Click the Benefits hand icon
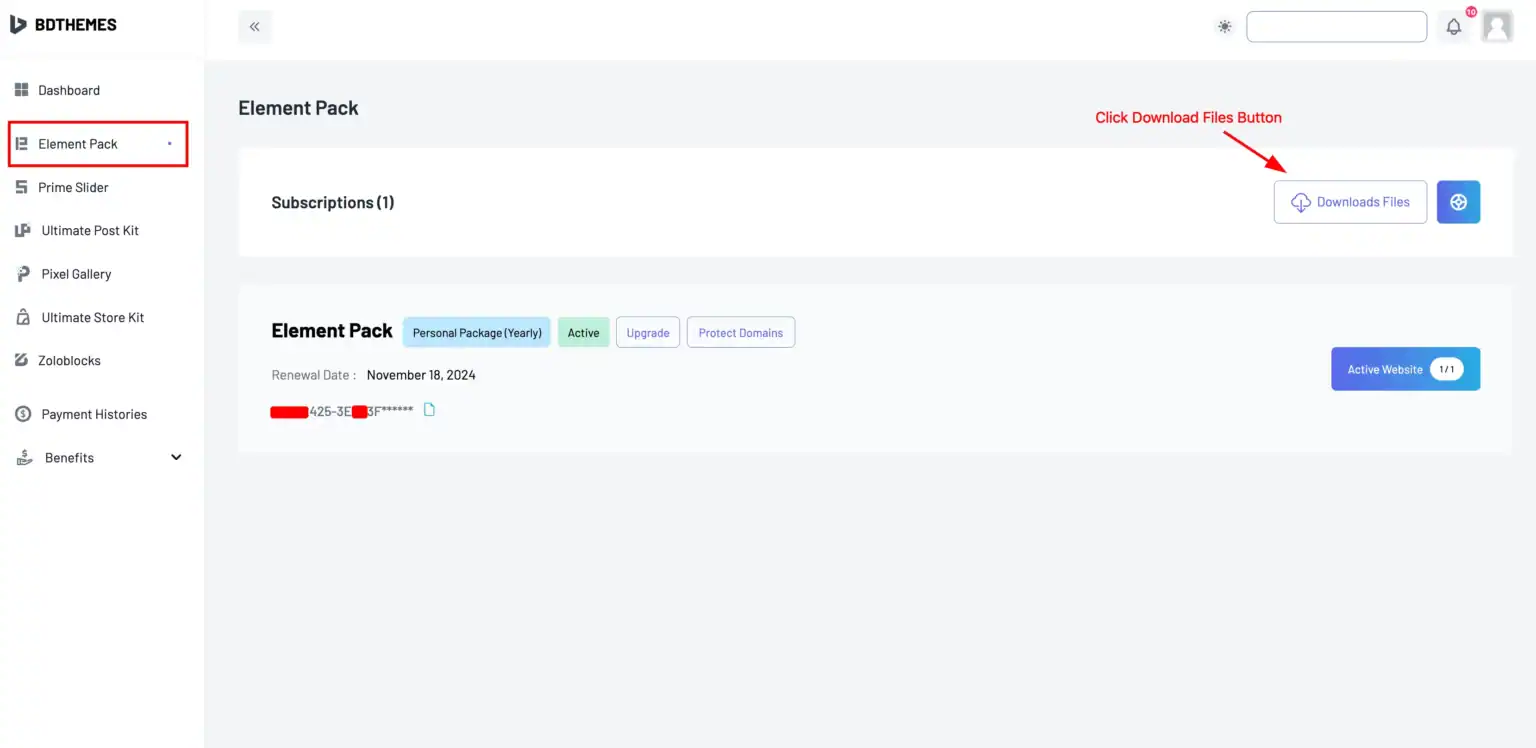 pos(24,458)
